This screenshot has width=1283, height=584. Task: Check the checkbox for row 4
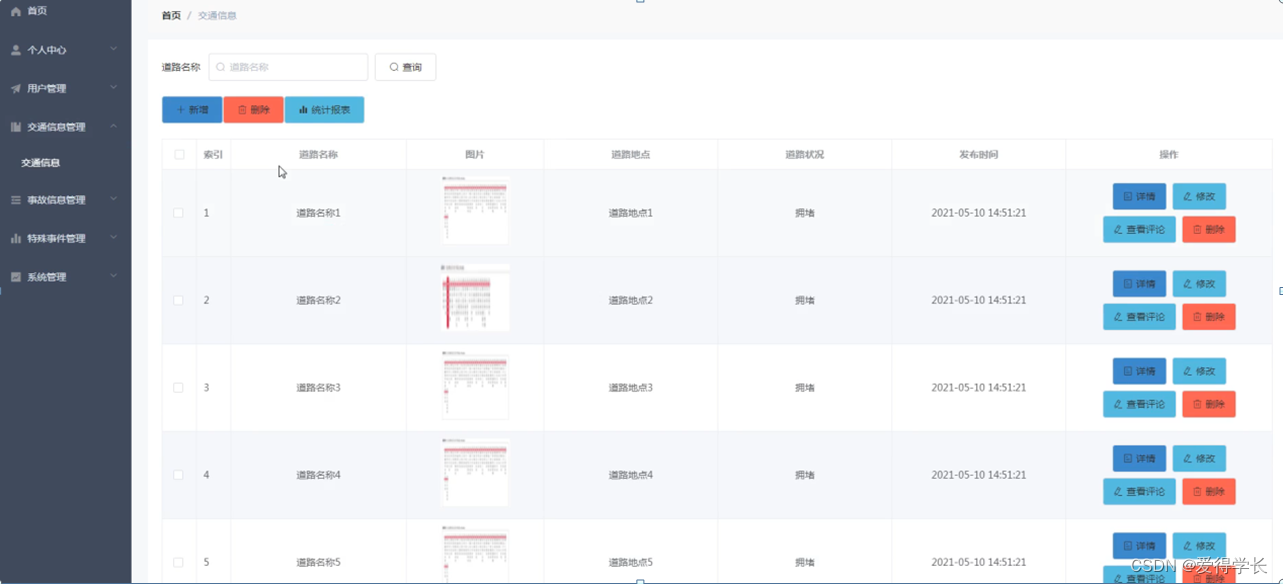click(178, 475)
